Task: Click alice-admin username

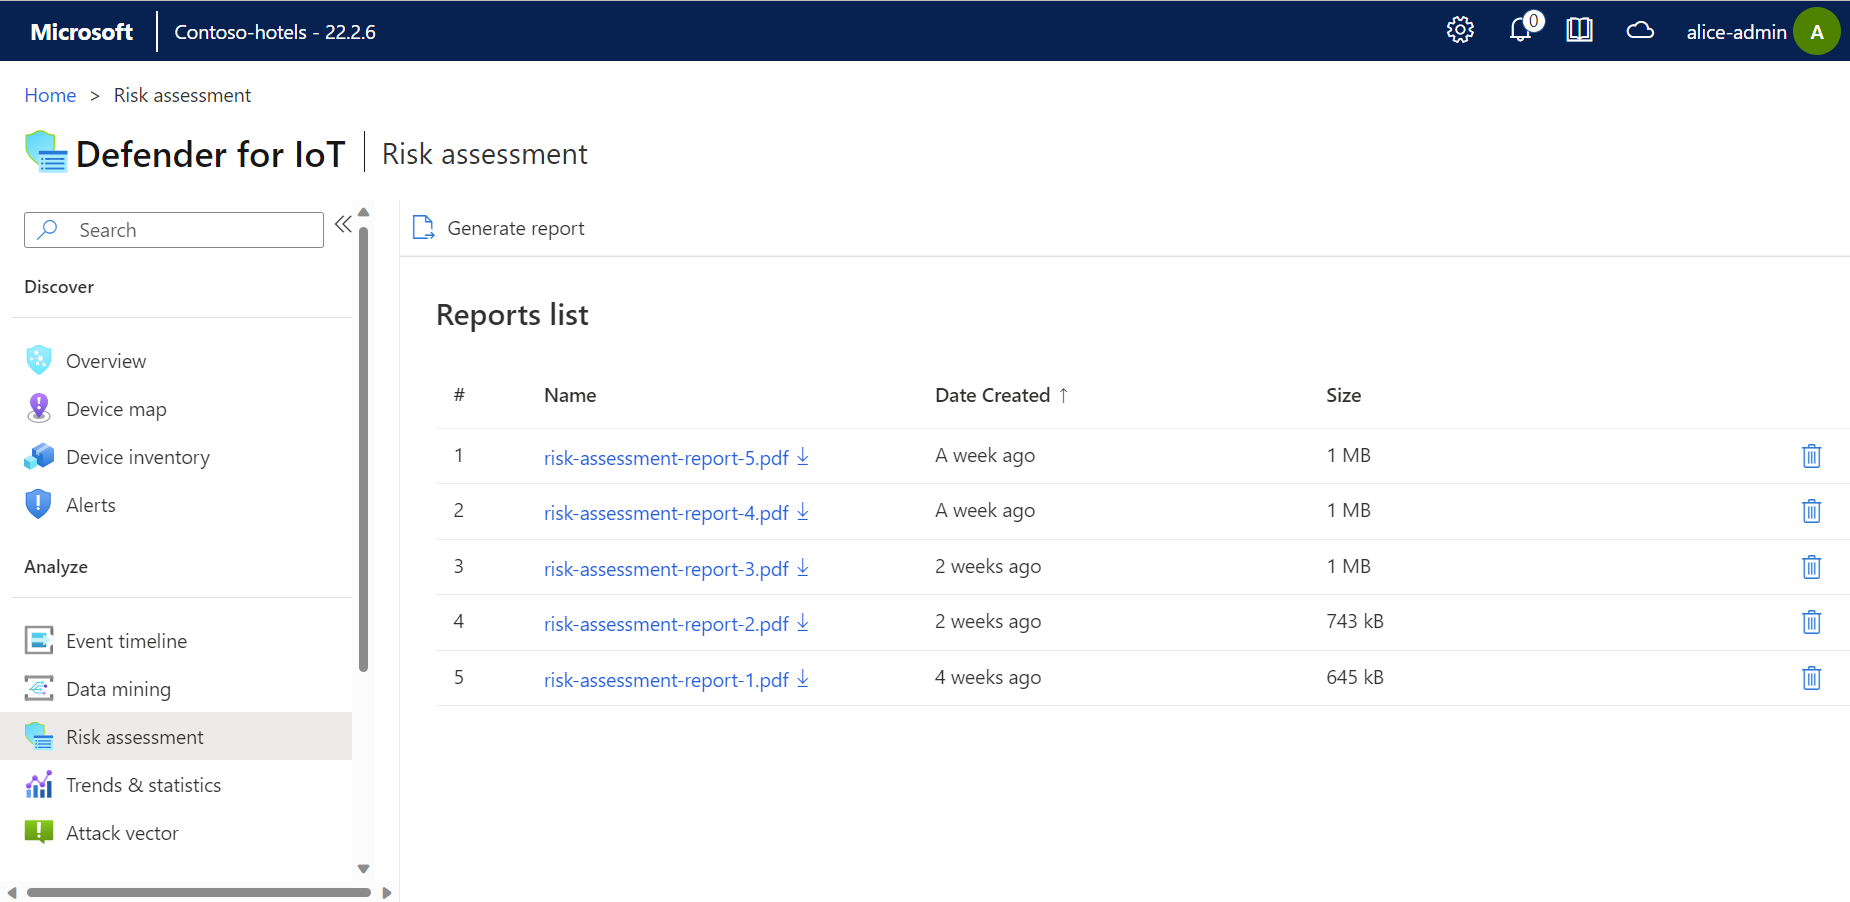Action: pyautogui.click(x=1736, y=32)
